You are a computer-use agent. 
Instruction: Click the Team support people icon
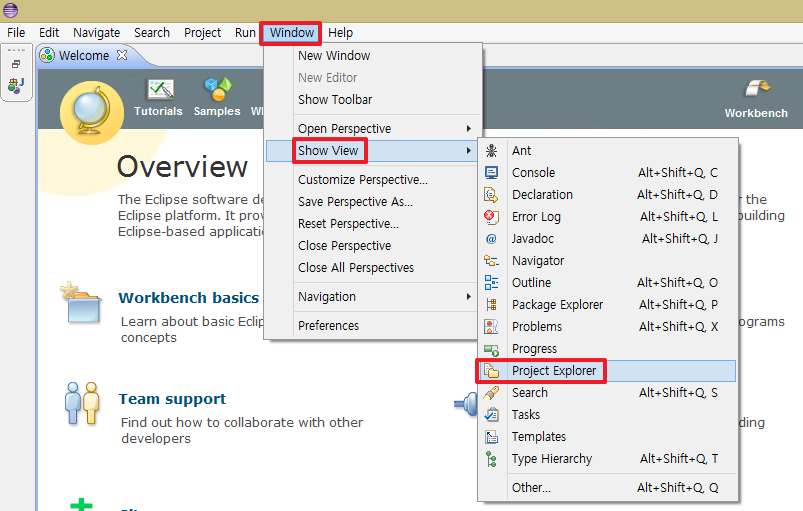[82, 404]
